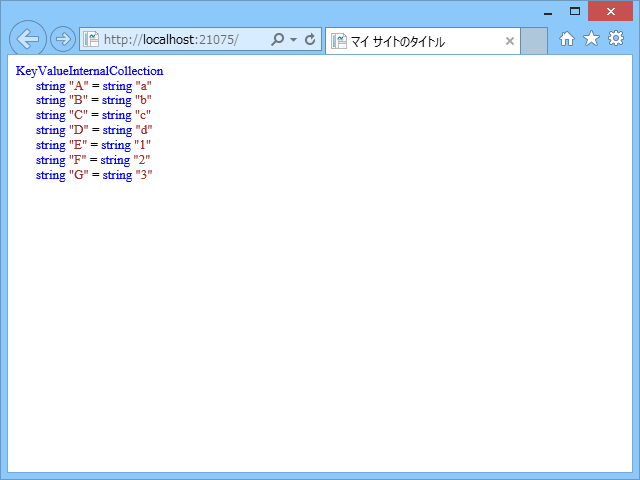Open the tools gear menu
Screen dimensions: 640x480
[616, 38]
